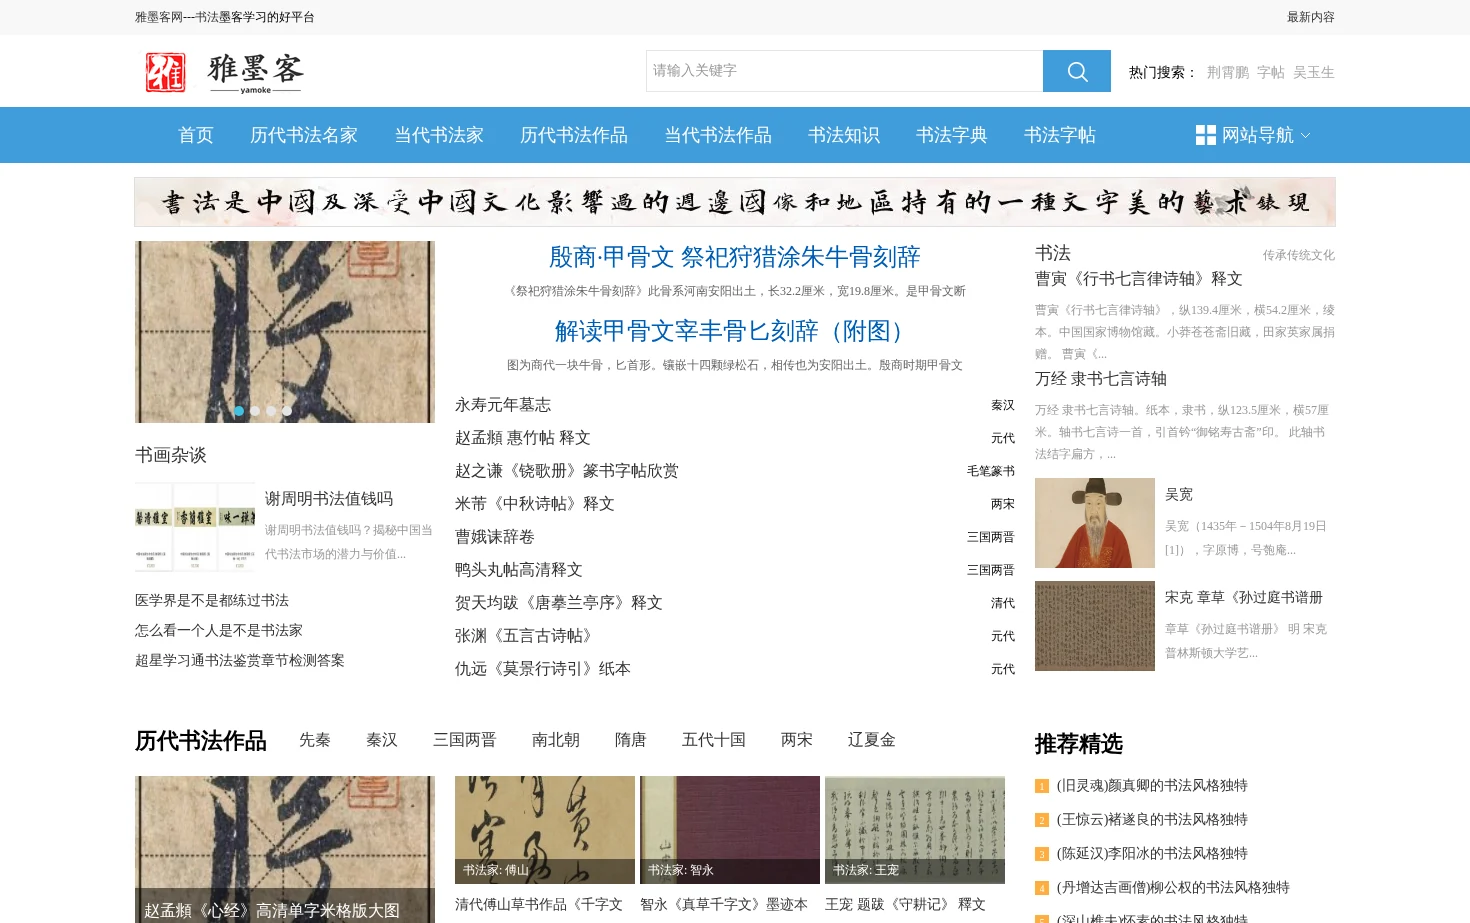Expand the 网站导航 dropdown arrow

point(1305,136)
